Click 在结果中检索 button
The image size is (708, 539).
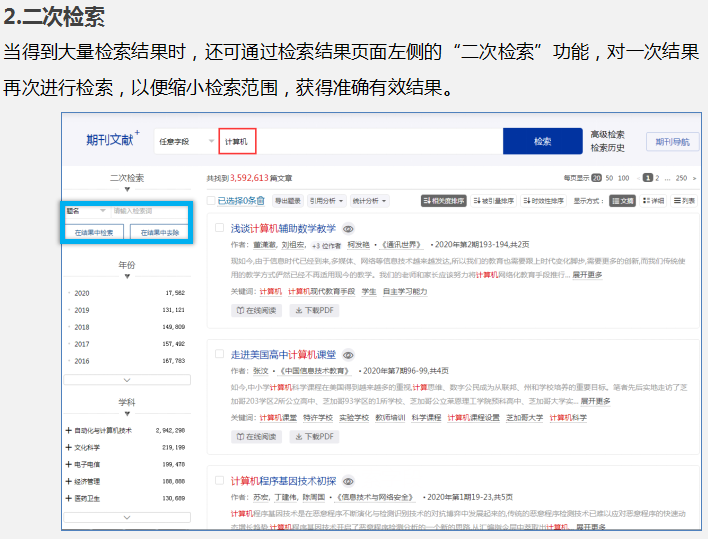point(94,232)
